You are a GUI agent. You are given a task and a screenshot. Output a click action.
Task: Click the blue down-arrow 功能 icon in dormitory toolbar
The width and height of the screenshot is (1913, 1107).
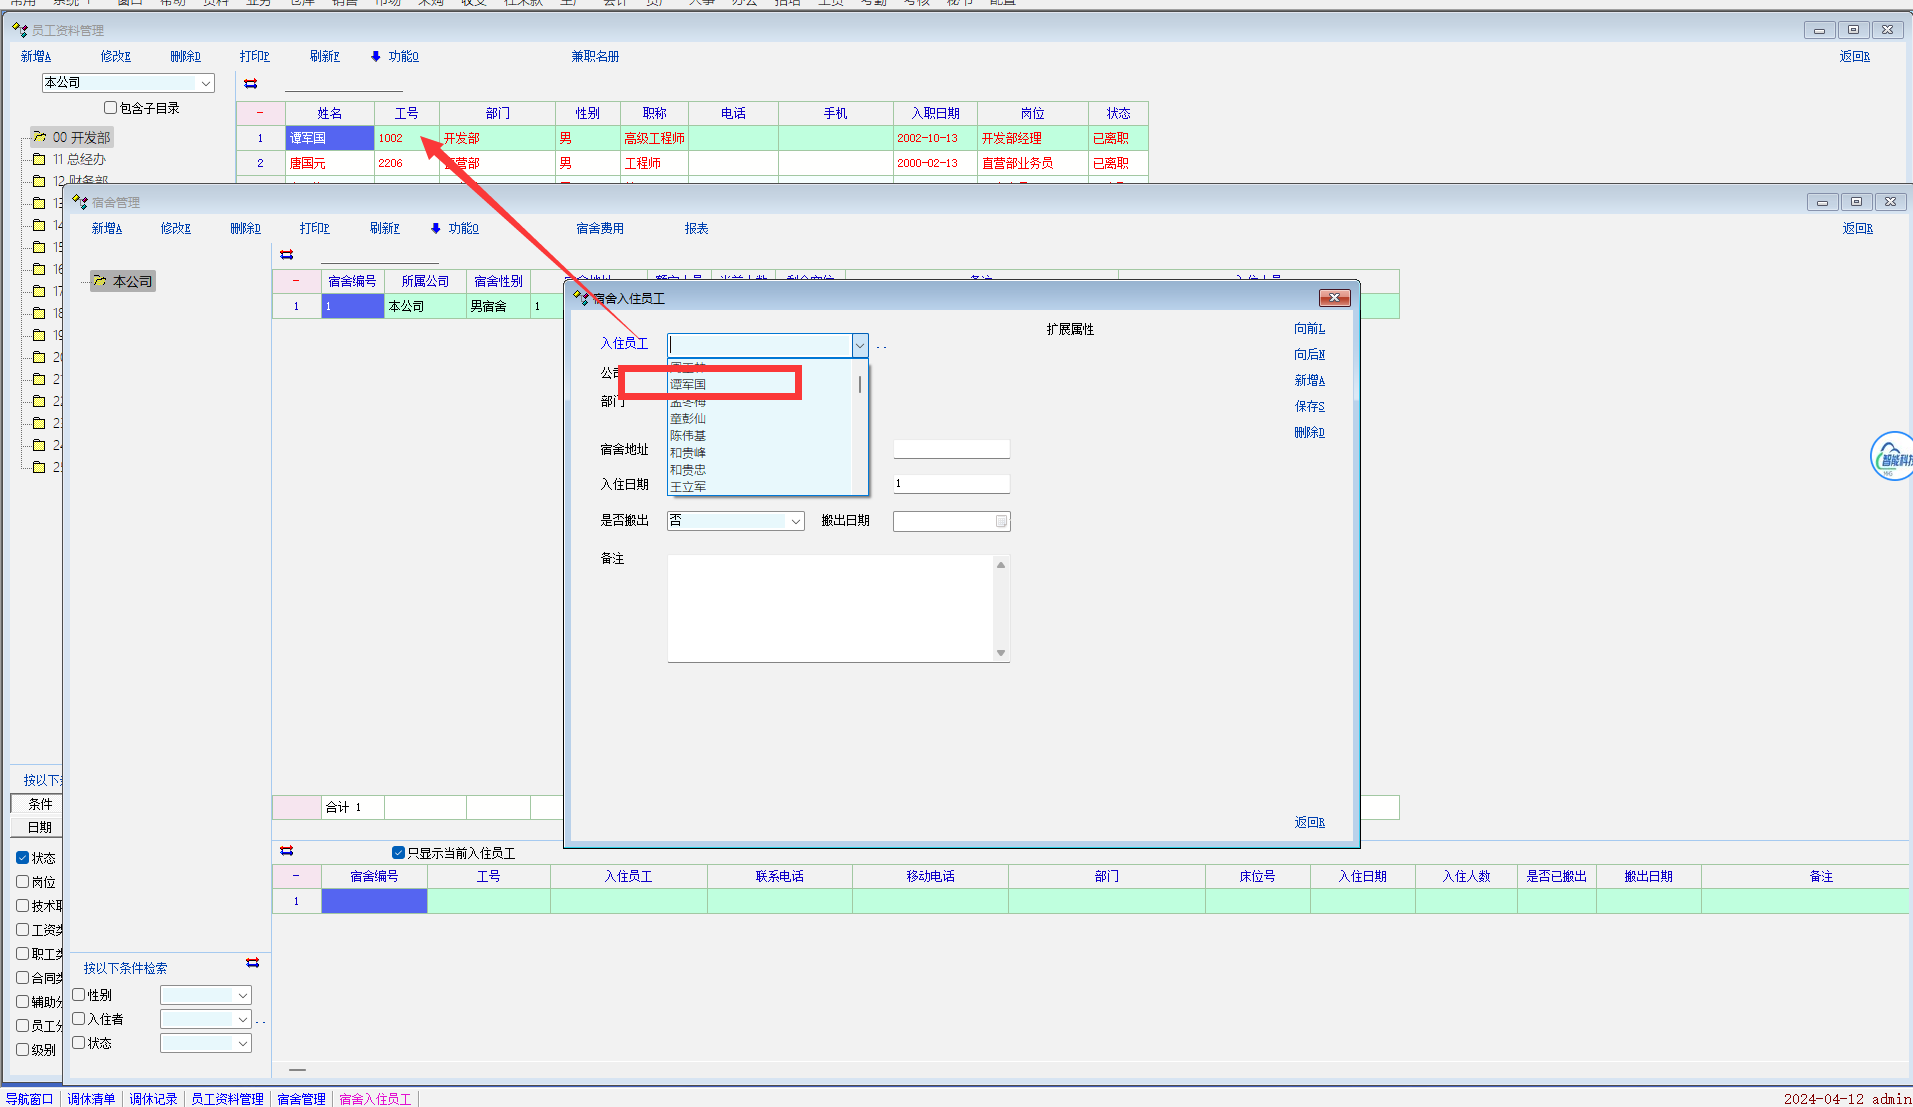(x=436, y=228)
